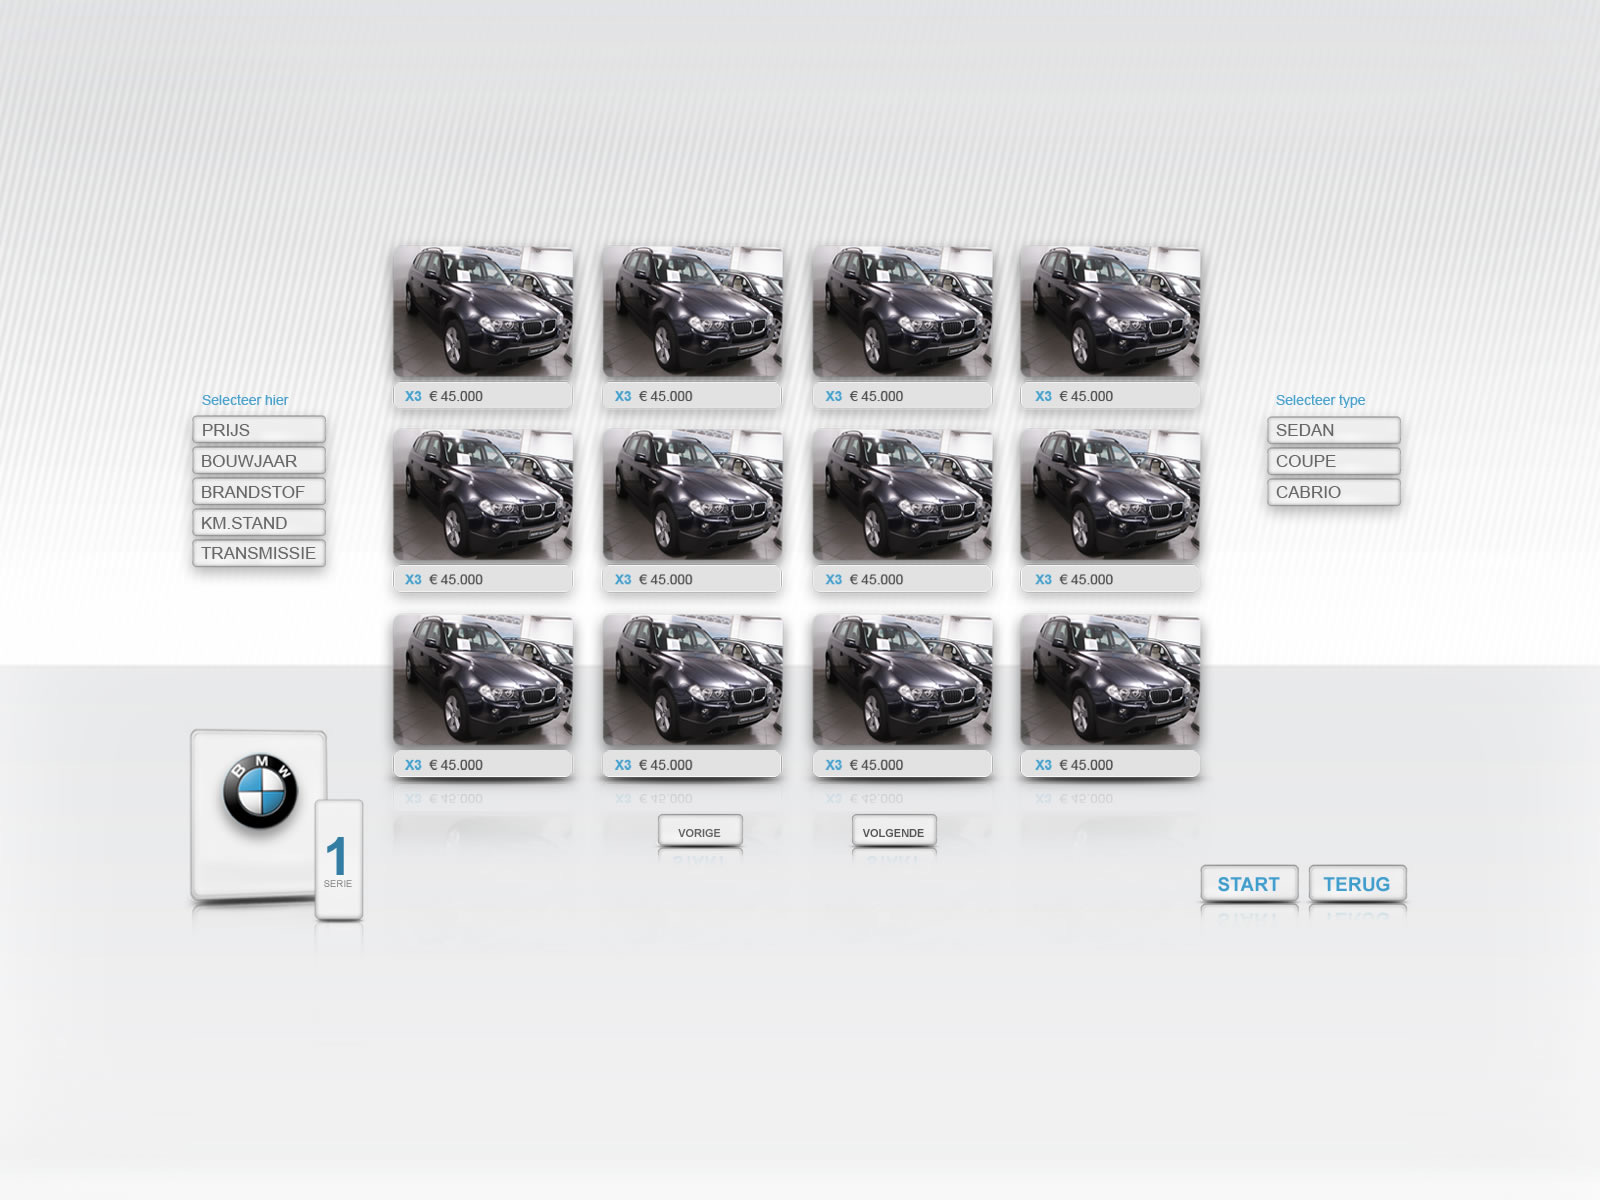Filter by PRIJS
The width and height of the screenshot is (1600, 1200).
coord(259,430)
